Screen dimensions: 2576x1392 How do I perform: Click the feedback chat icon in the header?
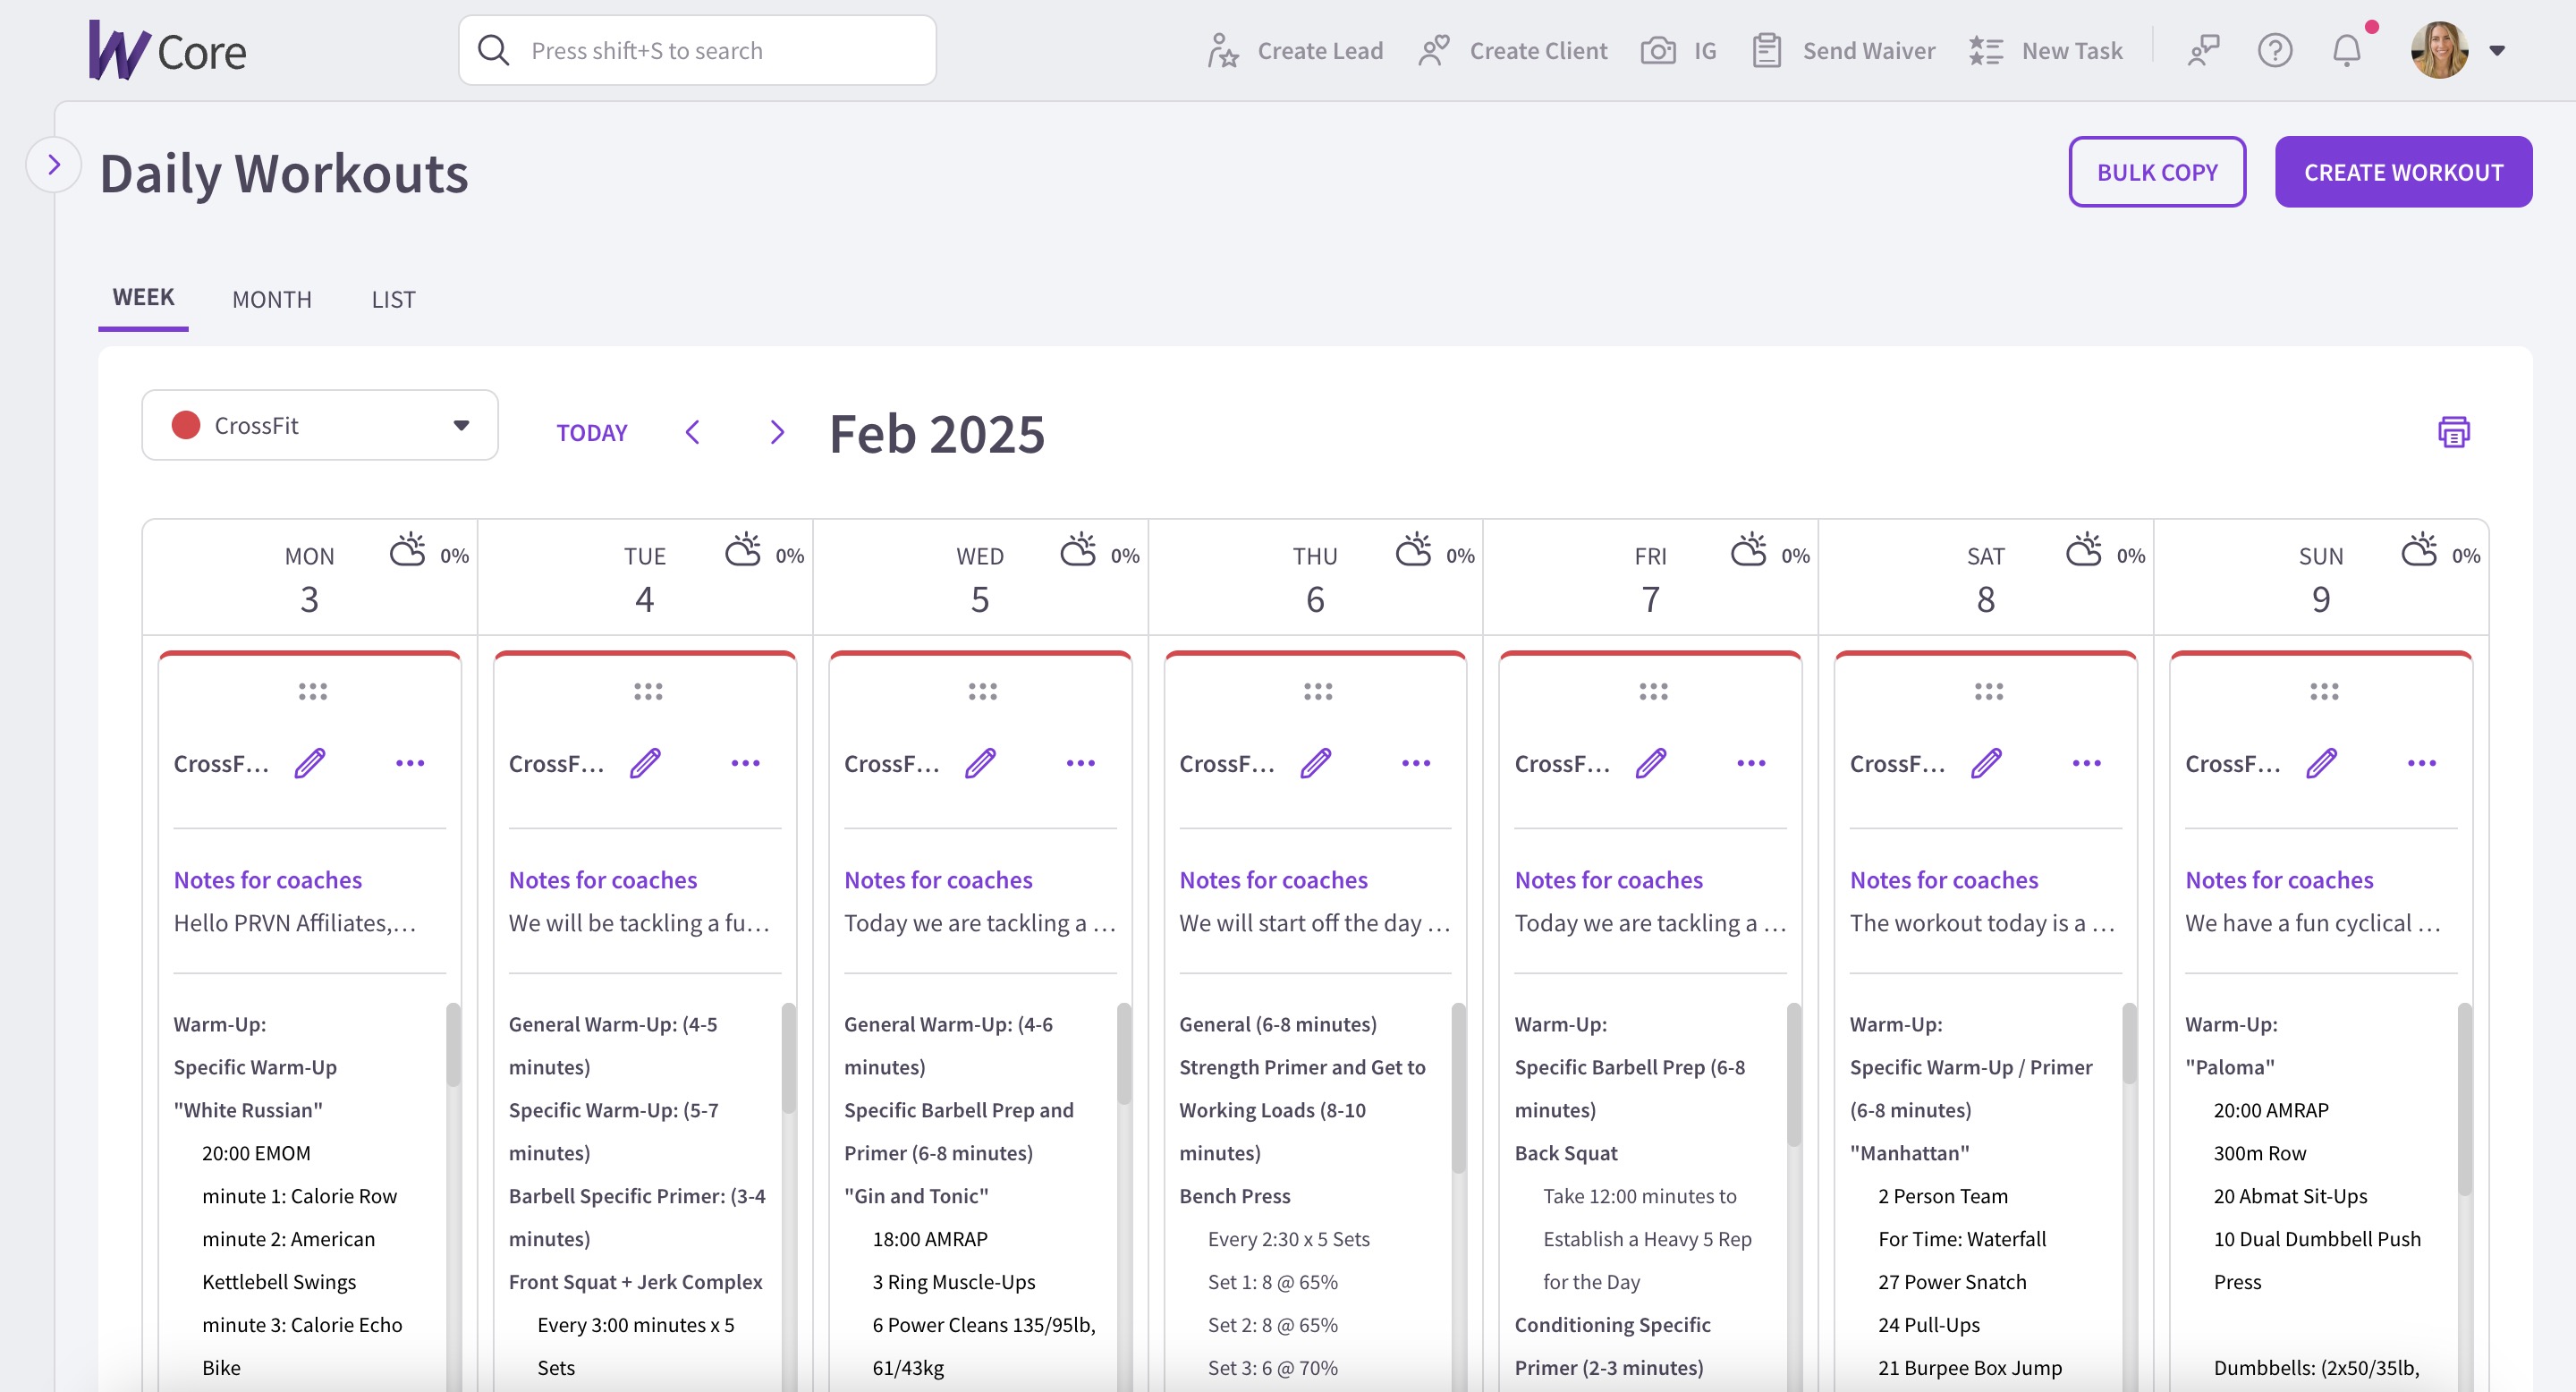(x=2204, y=48)
